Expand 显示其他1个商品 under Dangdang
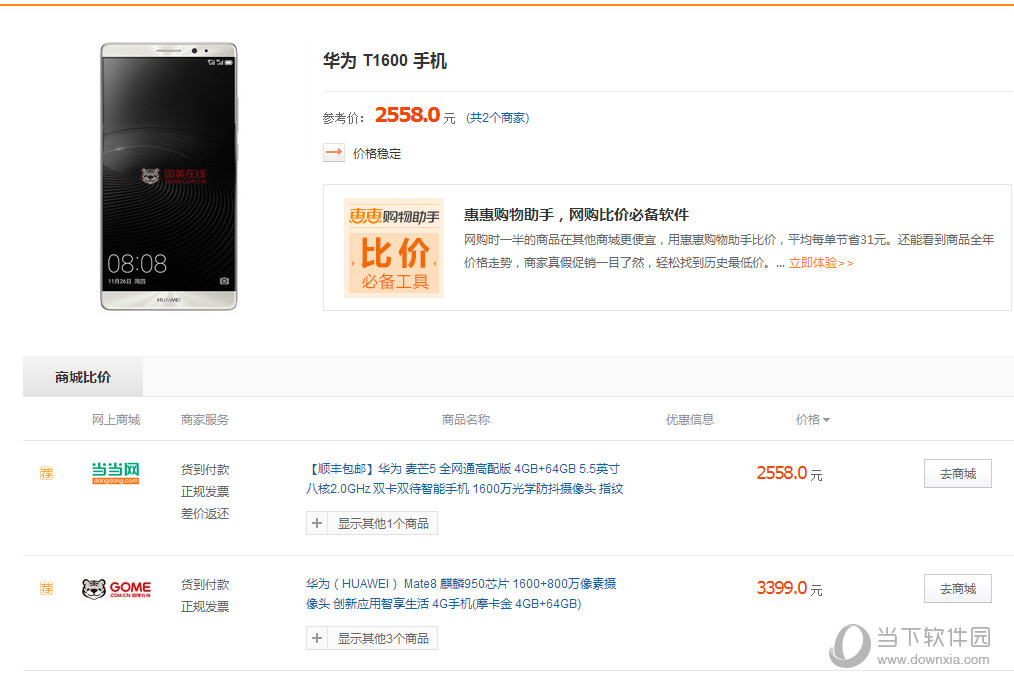 pyautogui.click(x=372, y=523)
